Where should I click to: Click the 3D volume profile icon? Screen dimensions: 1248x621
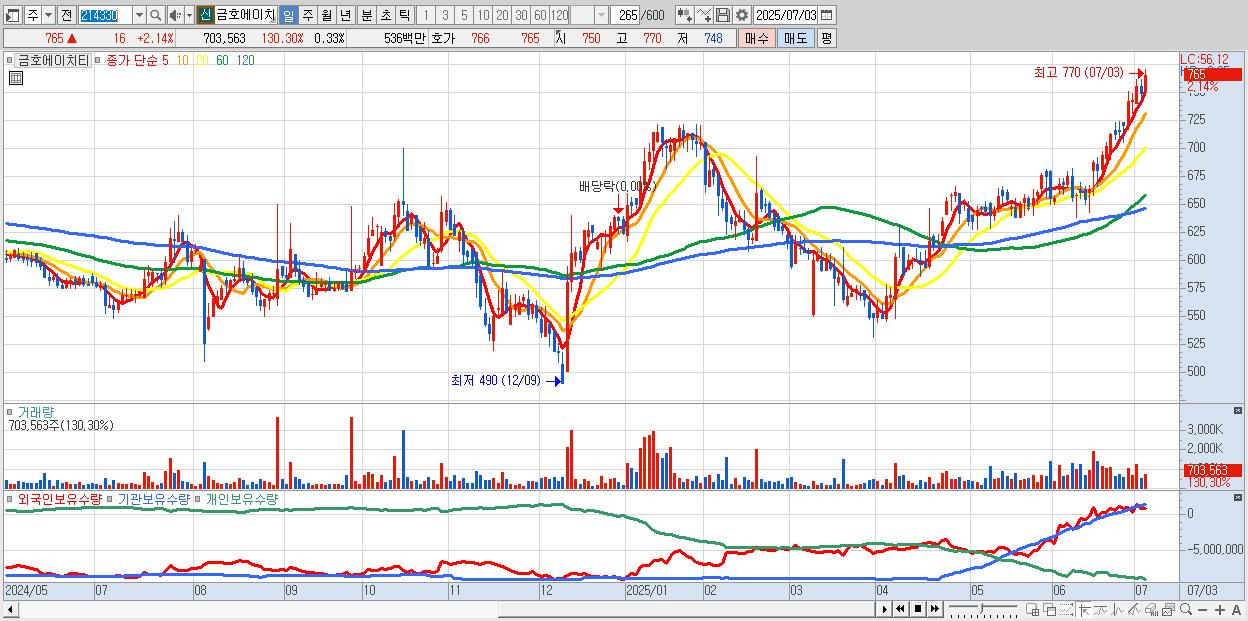[x=1151, y=609]
